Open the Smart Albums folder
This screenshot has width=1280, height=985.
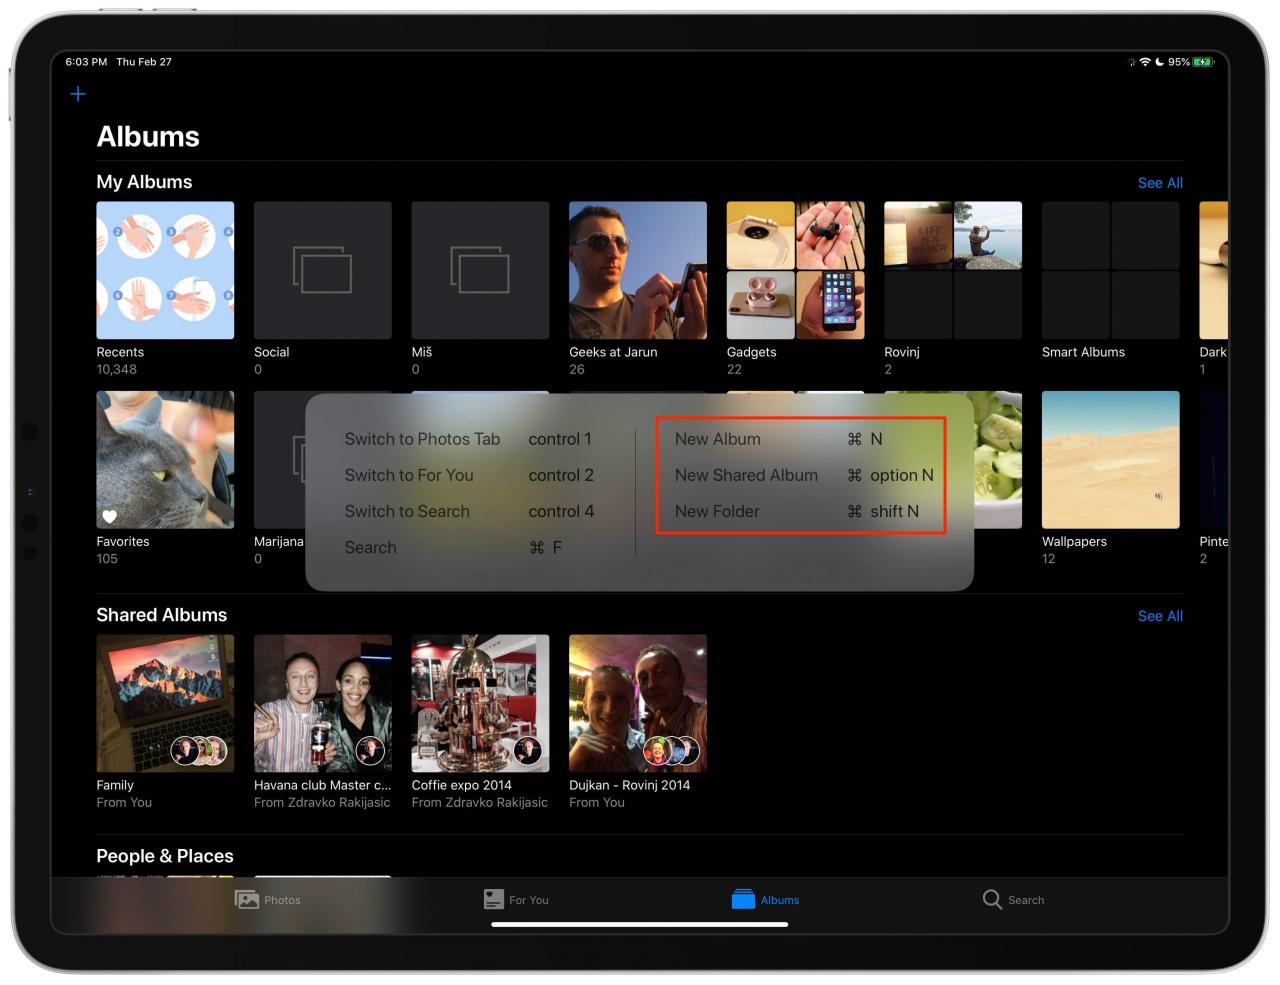1111,270
